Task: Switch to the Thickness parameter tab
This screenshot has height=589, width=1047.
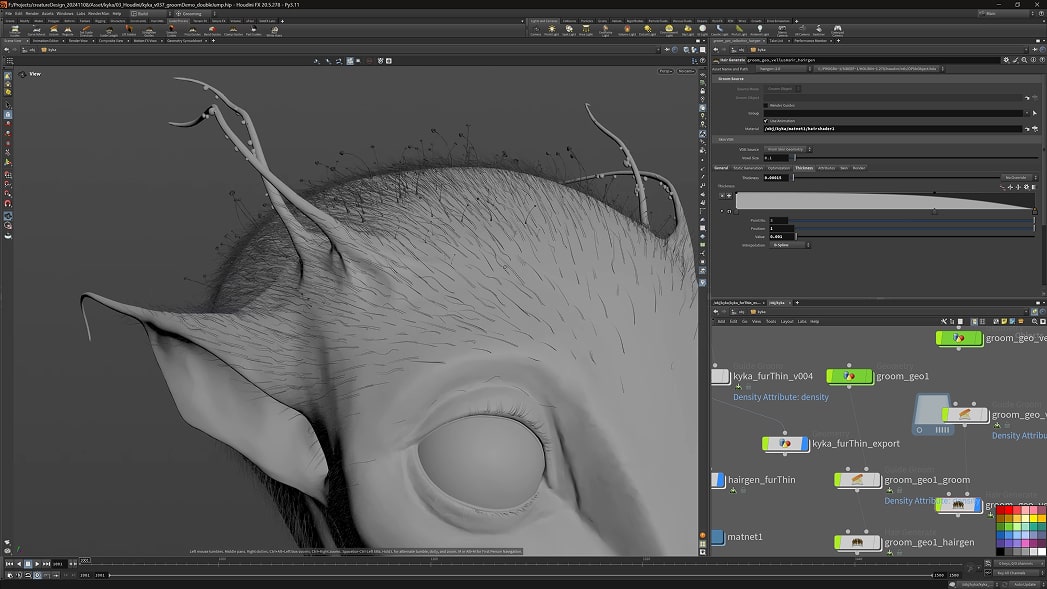Action: click(x=804, y=168)
